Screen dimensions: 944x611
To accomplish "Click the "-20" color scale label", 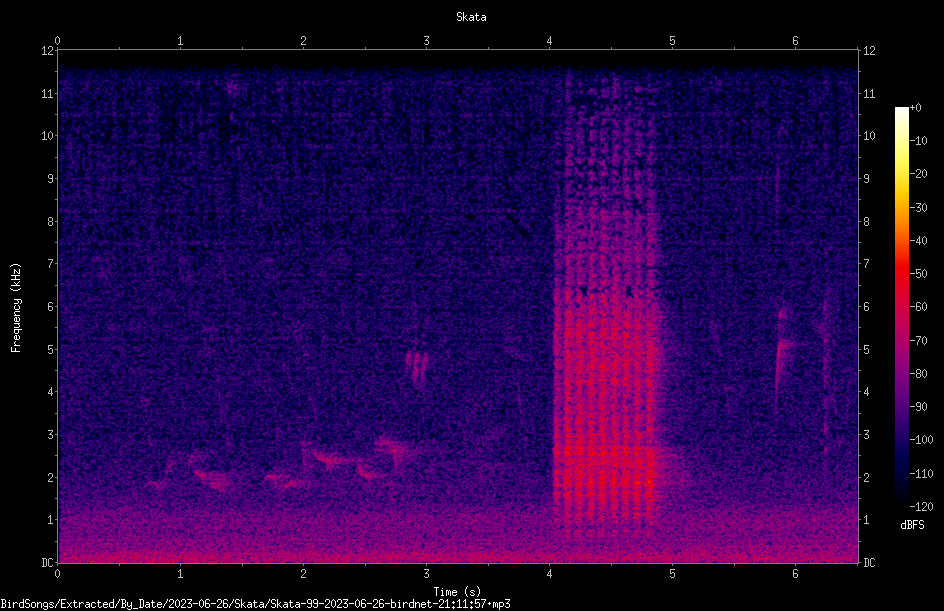I will [x=918, y=174].
